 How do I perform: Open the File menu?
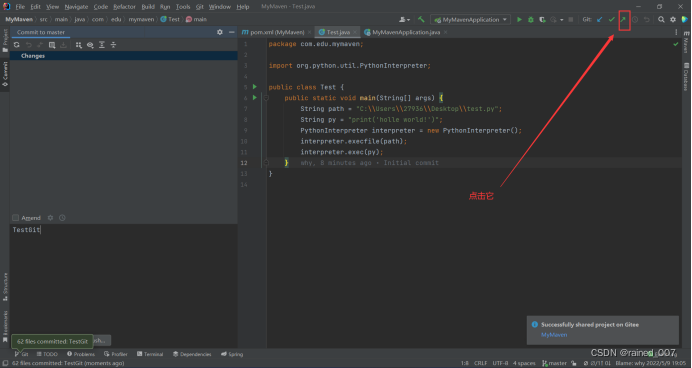click(20, 7)
